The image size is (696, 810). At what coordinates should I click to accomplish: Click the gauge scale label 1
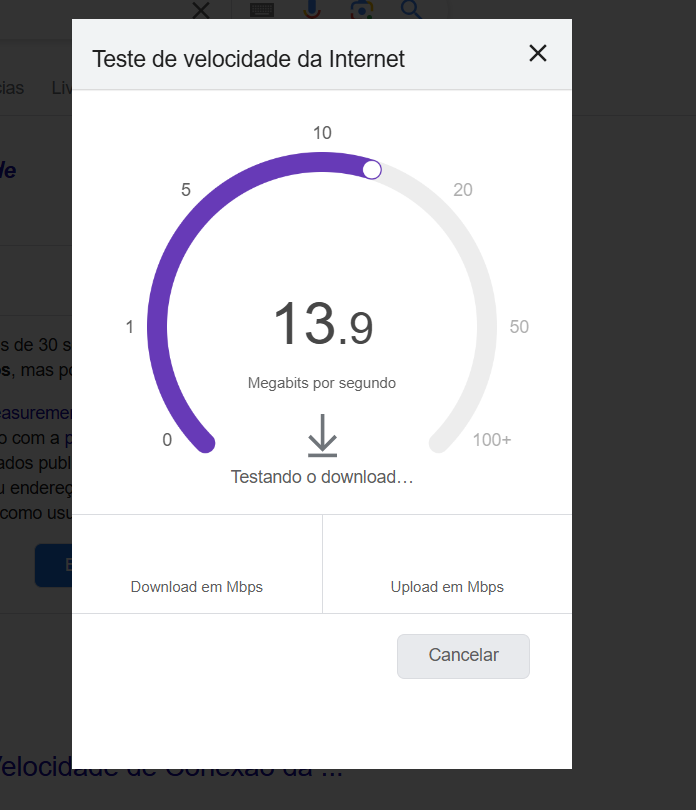[x=130, y=327]
